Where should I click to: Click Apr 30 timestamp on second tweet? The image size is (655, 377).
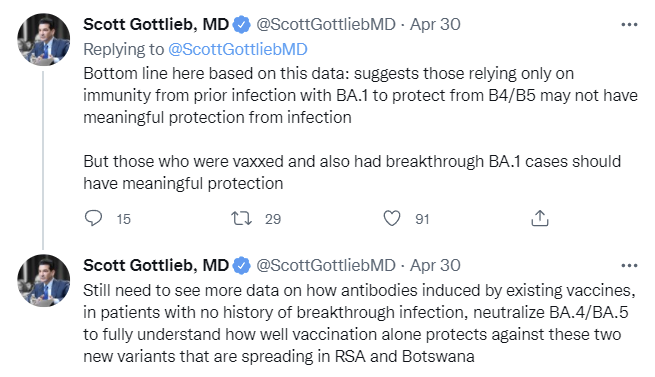[435, 265]
